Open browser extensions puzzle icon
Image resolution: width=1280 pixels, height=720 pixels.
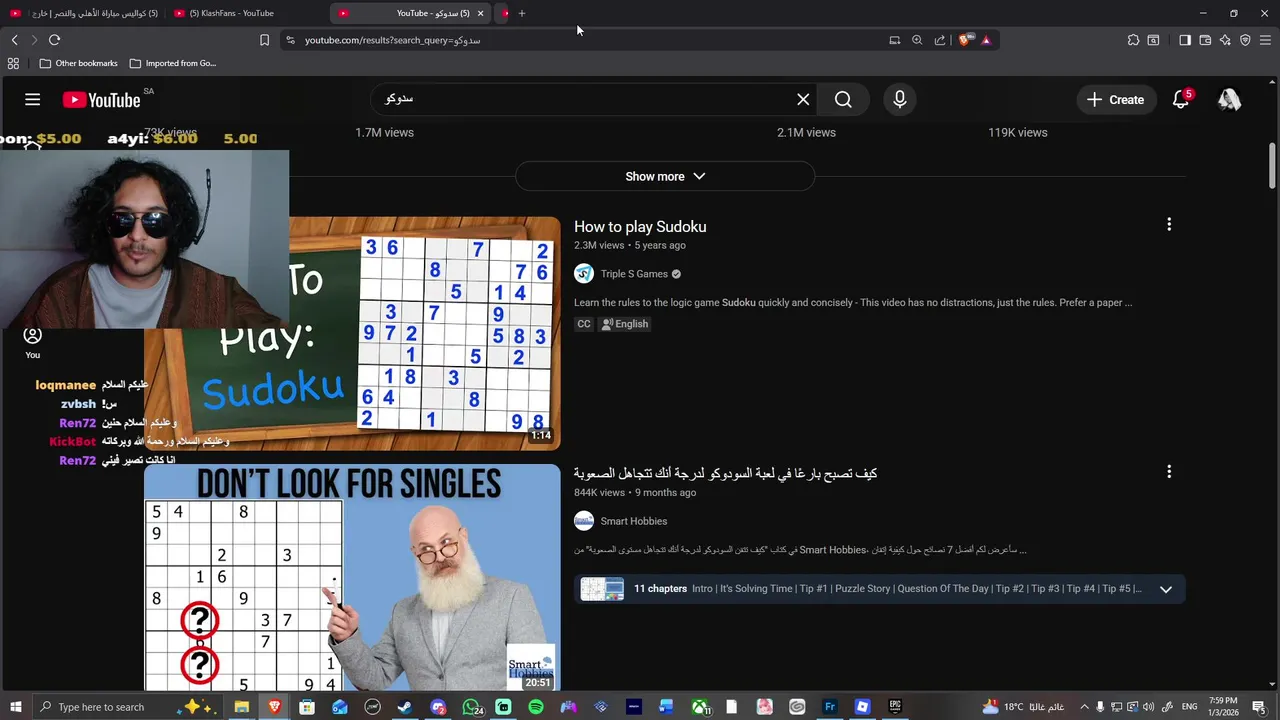pos(1133,40)
